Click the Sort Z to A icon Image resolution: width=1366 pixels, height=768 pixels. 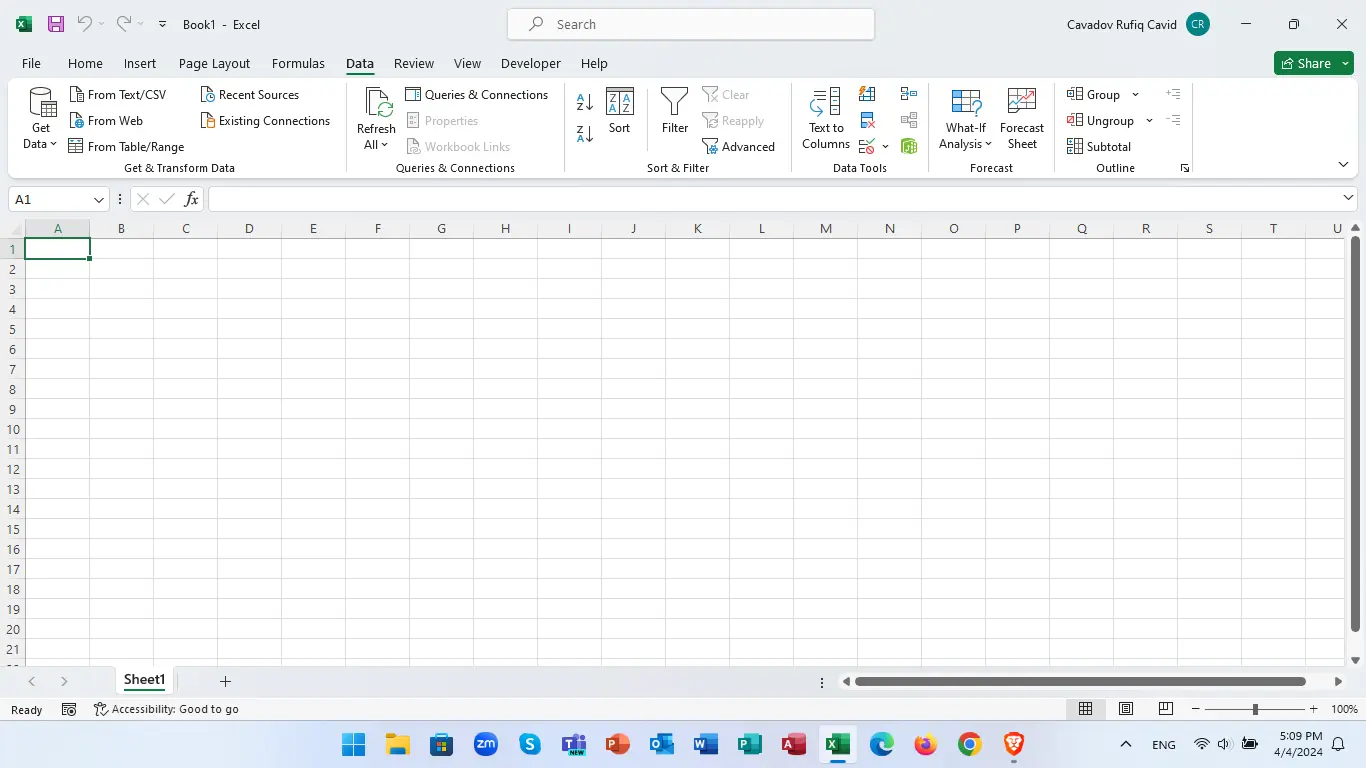pyautogui.click(x=585, y=133)
